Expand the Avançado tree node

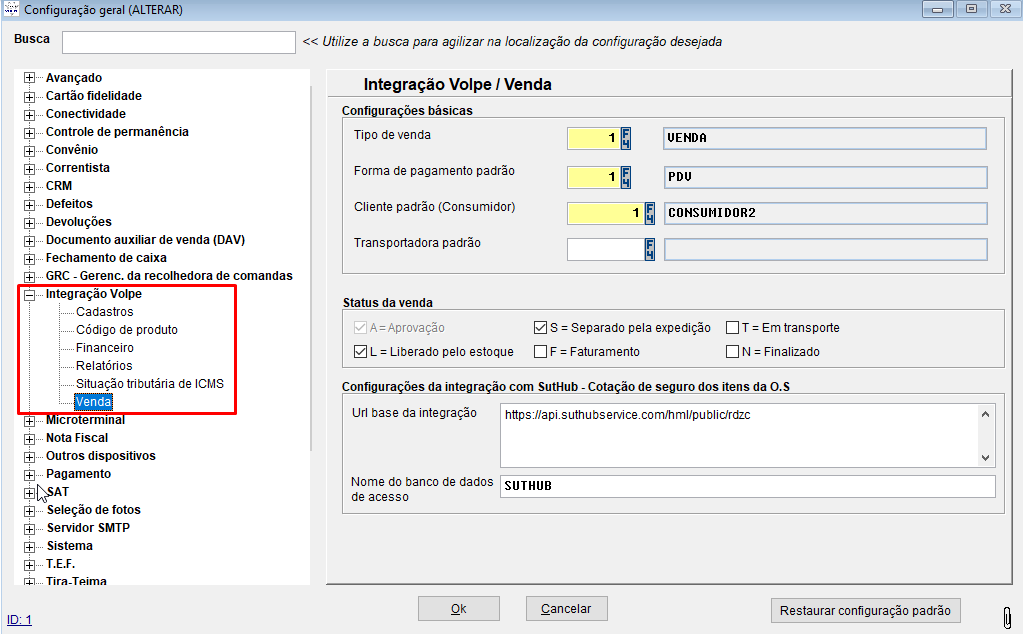tap(30, 78)
